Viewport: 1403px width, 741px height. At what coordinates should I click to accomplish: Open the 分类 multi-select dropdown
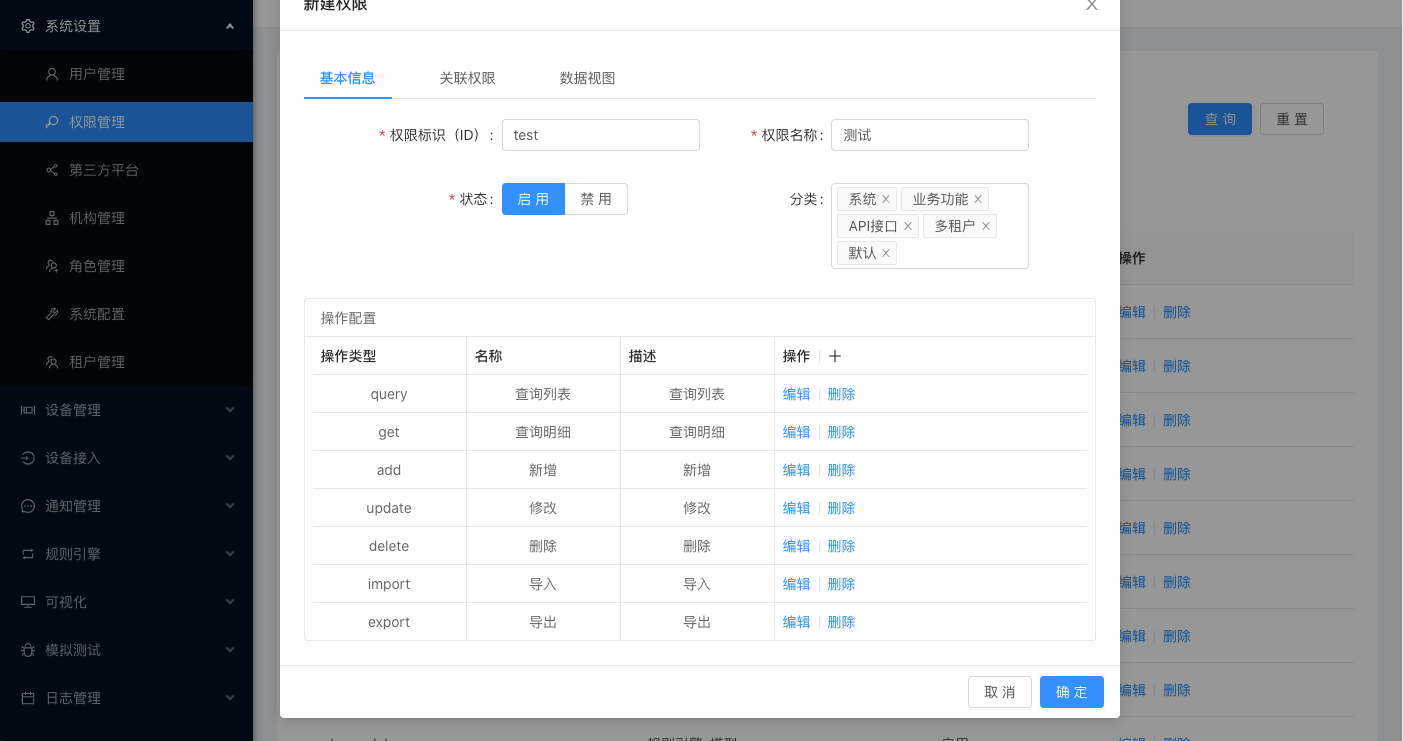(960, 254)
